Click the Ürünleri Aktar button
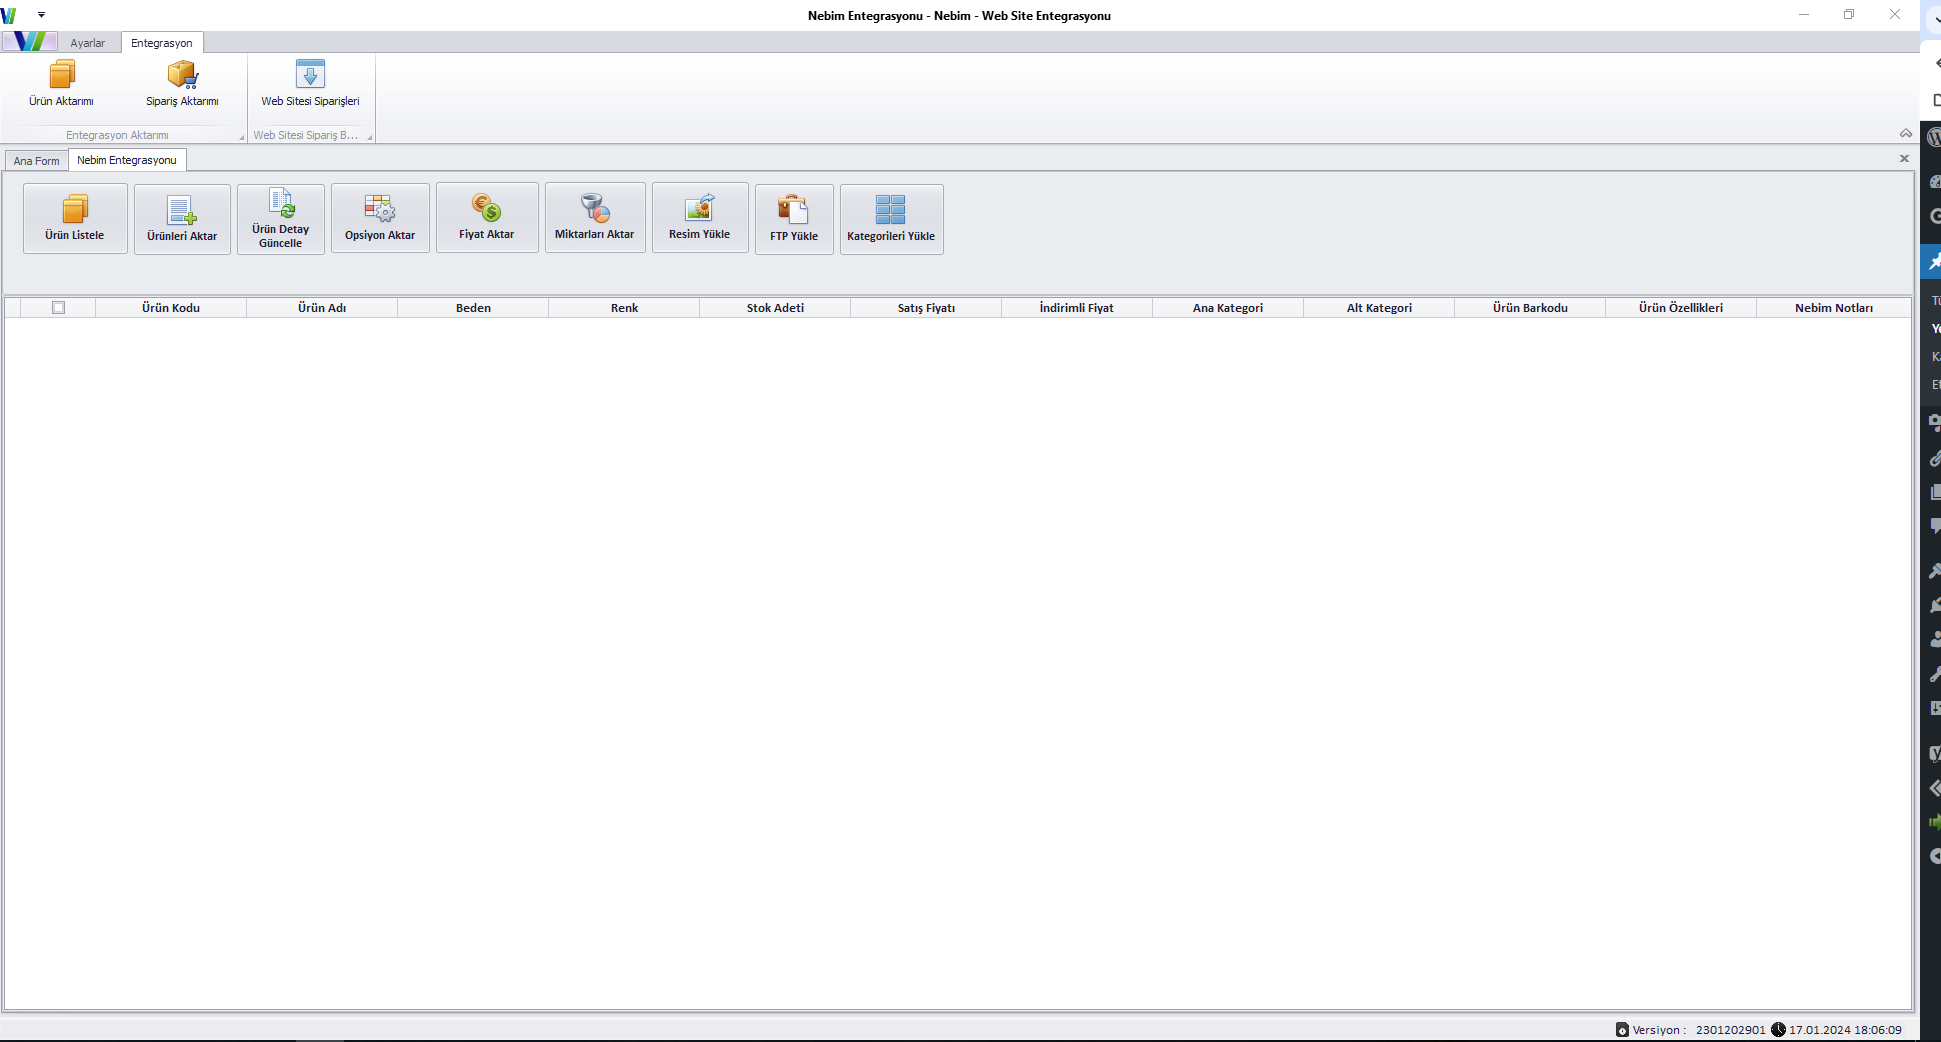 click(x=182, y=219)
